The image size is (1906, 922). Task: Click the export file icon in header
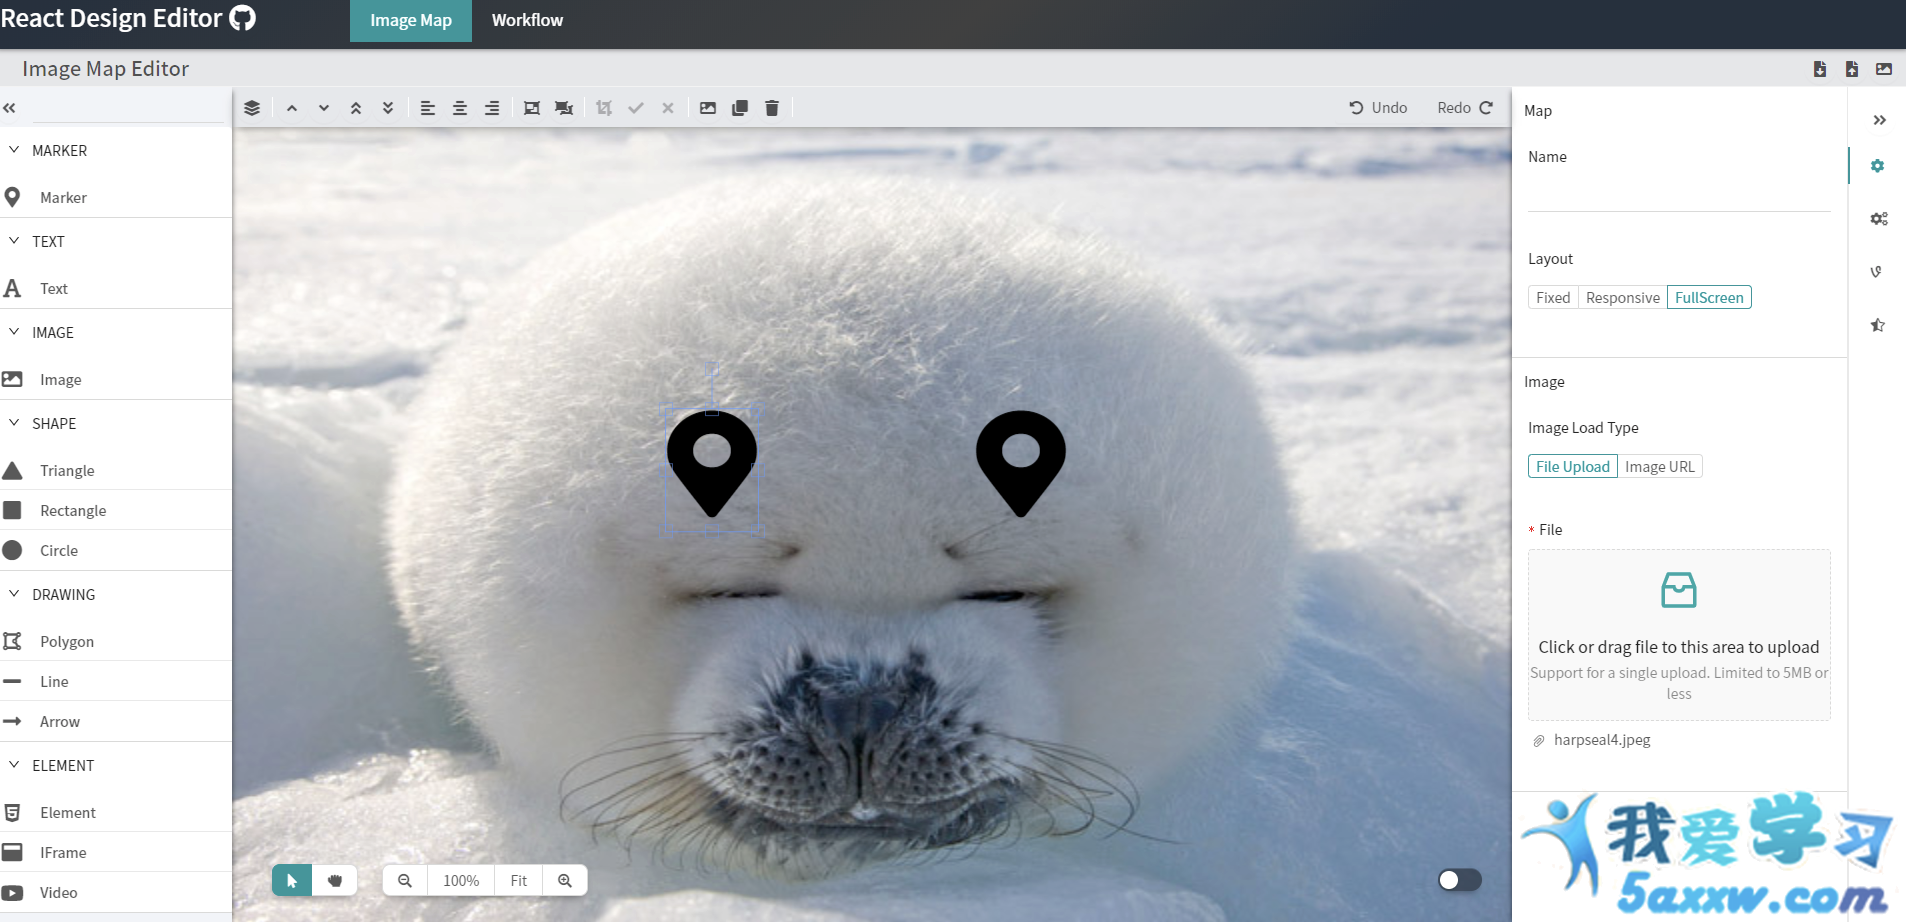(x=1852, y=69)
